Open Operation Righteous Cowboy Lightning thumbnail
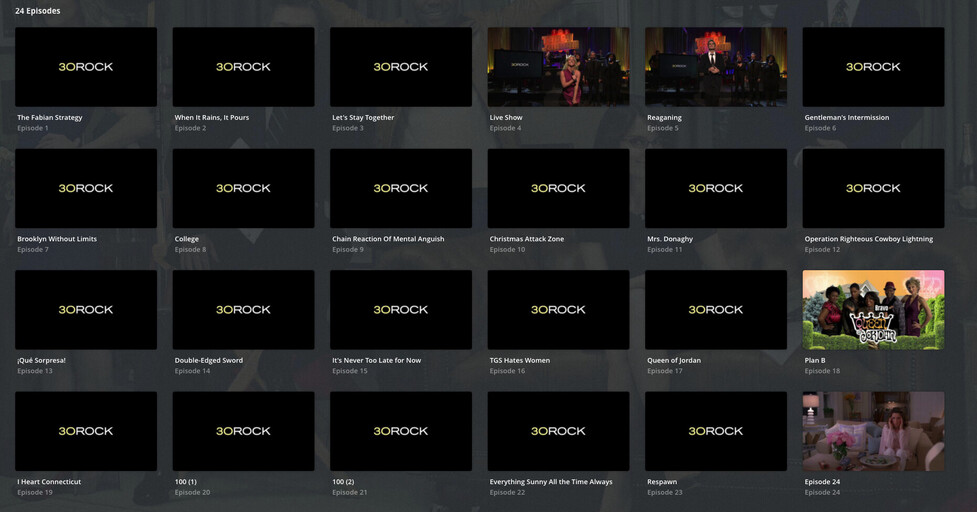This screenshot has width=977, height=512. [x=874, y=188]
